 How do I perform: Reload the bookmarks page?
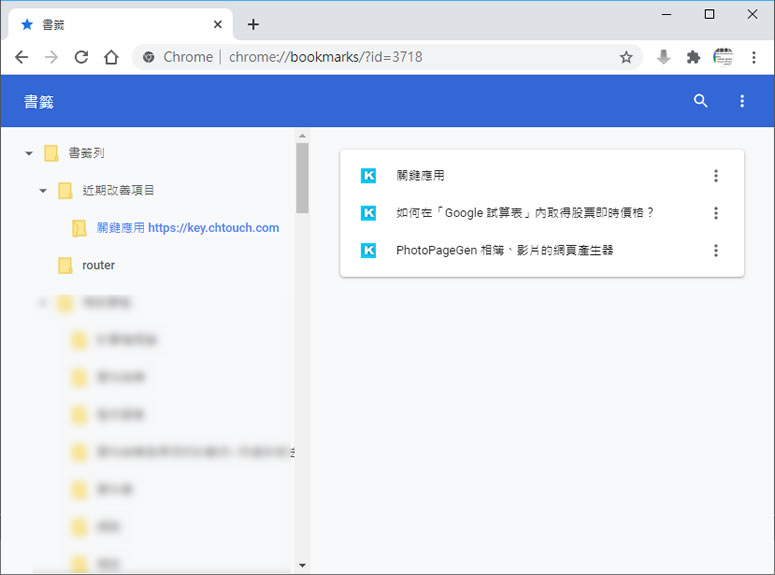point(81,57)
